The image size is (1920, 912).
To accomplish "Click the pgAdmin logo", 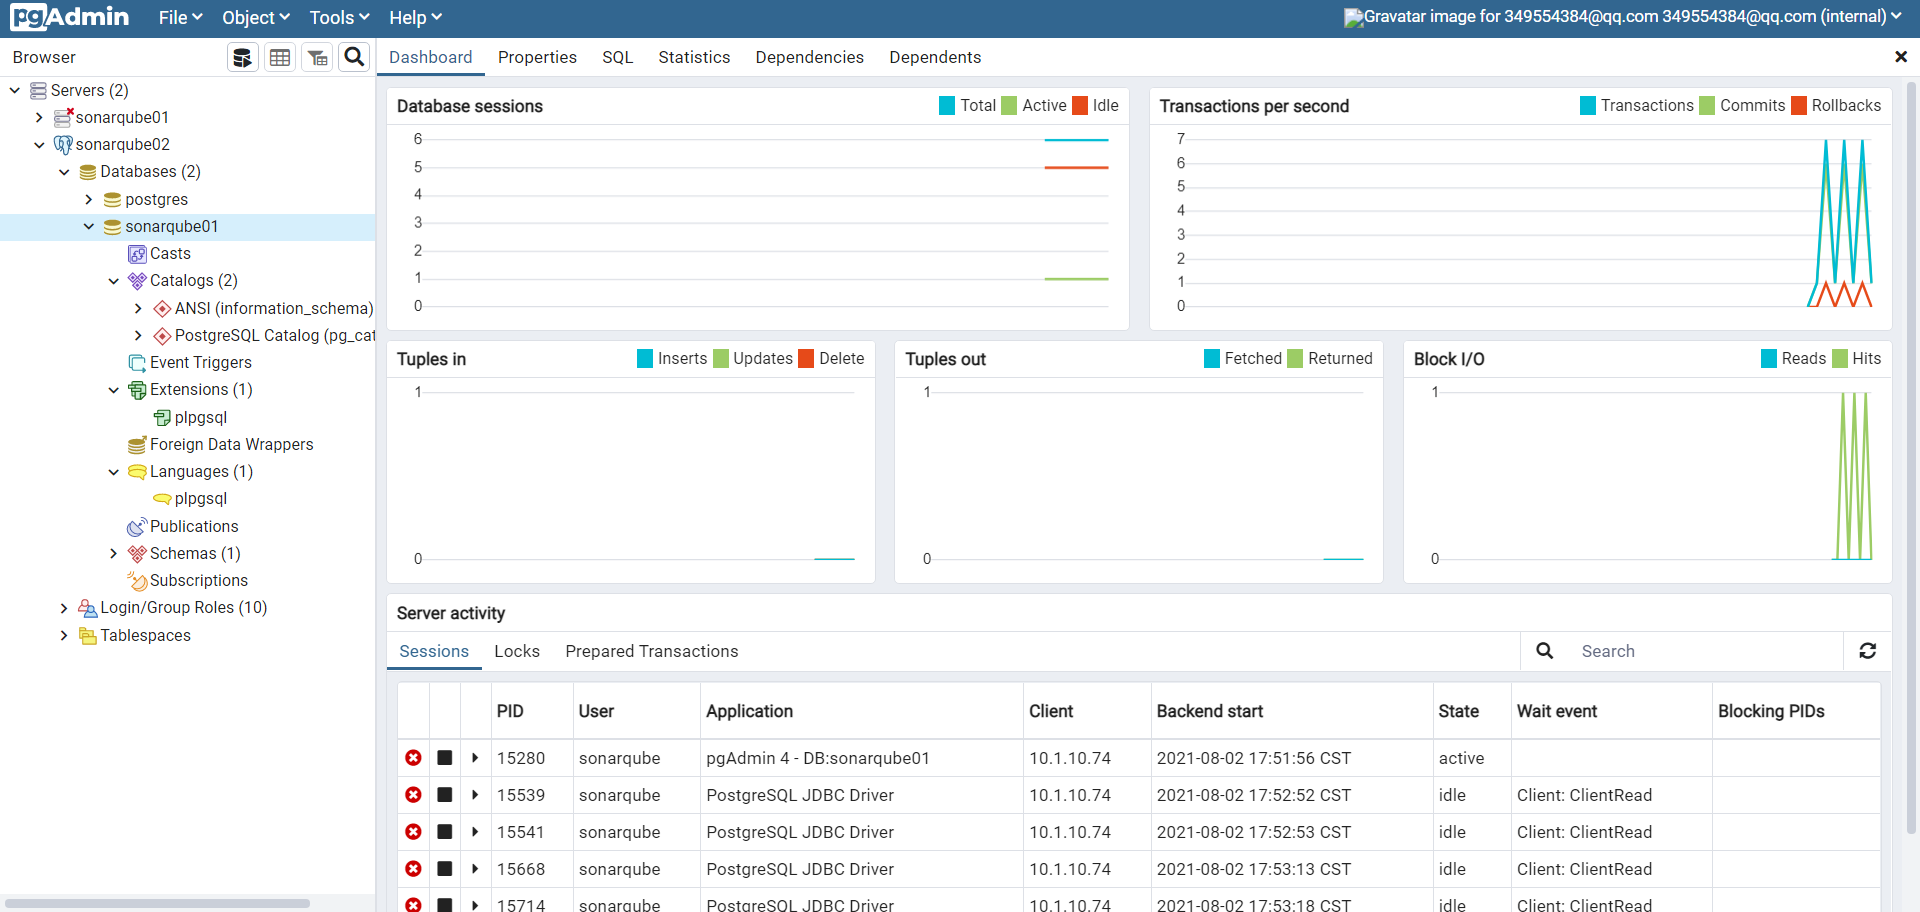I will [69, 17].
